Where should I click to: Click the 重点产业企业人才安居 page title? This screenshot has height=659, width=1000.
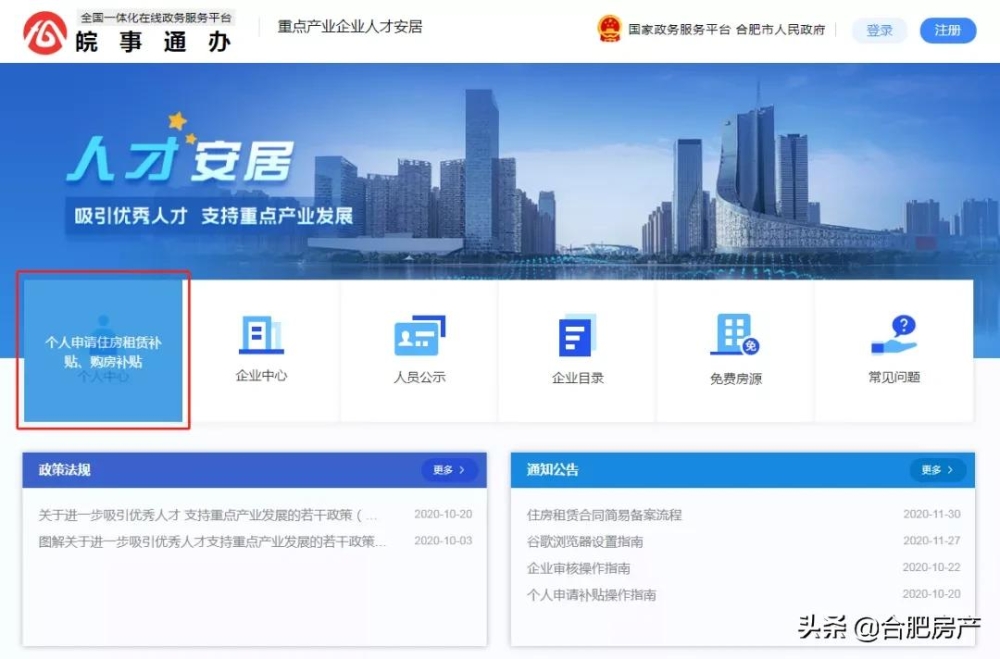[x=349, y=27]
